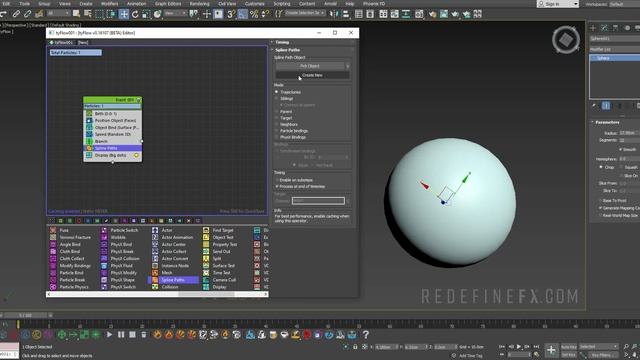Open the Graph Editors menu
Viewport: 640px width, 360px height.
[x=168, y=4]
